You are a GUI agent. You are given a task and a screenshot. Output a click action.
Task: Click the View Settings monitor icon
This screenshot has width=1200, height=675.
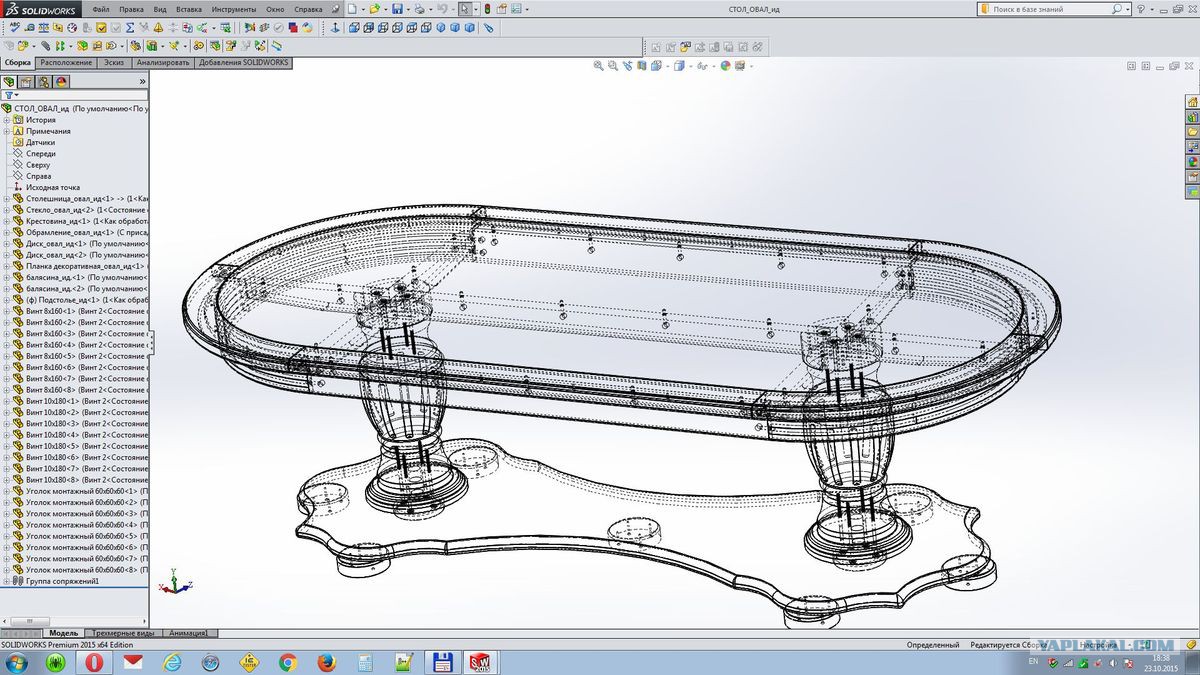[739, 66]
